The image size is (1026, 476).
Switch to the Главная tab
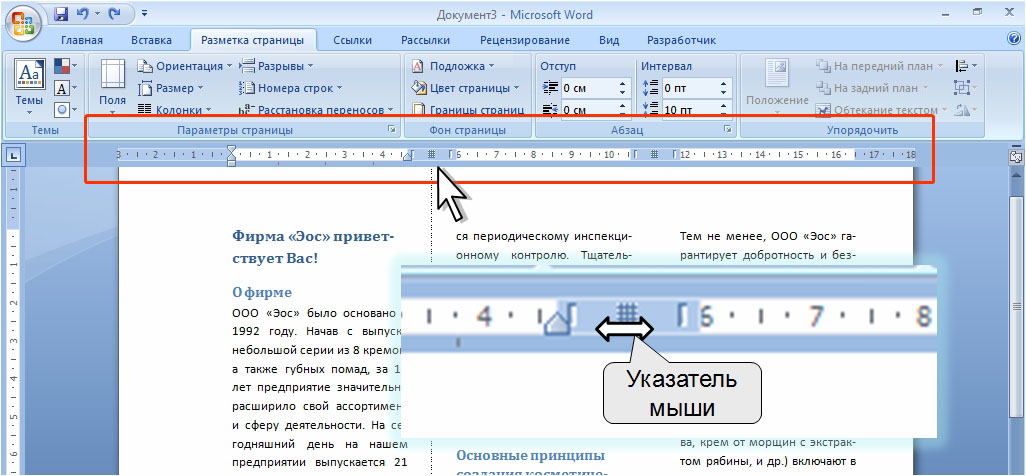point(82,40)
